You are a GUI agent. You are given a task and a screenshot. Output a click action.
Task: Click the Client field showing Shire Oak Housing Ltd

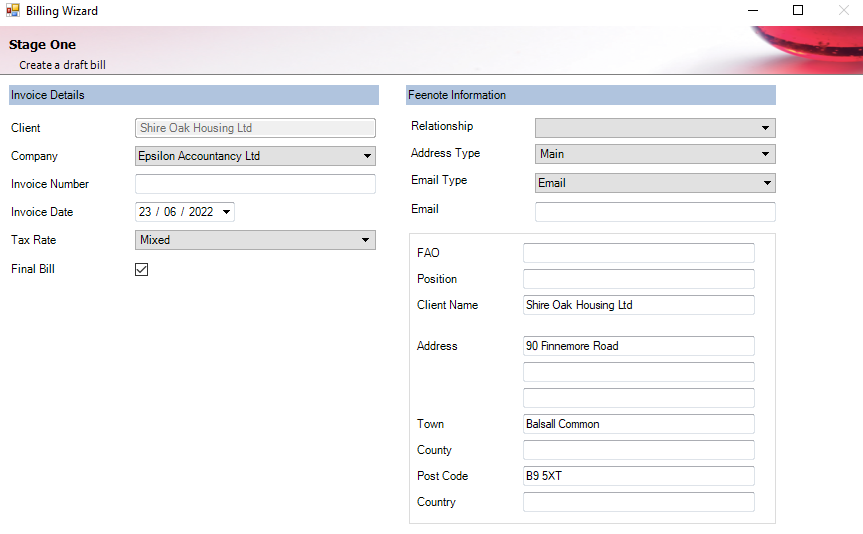pos(255,128)
